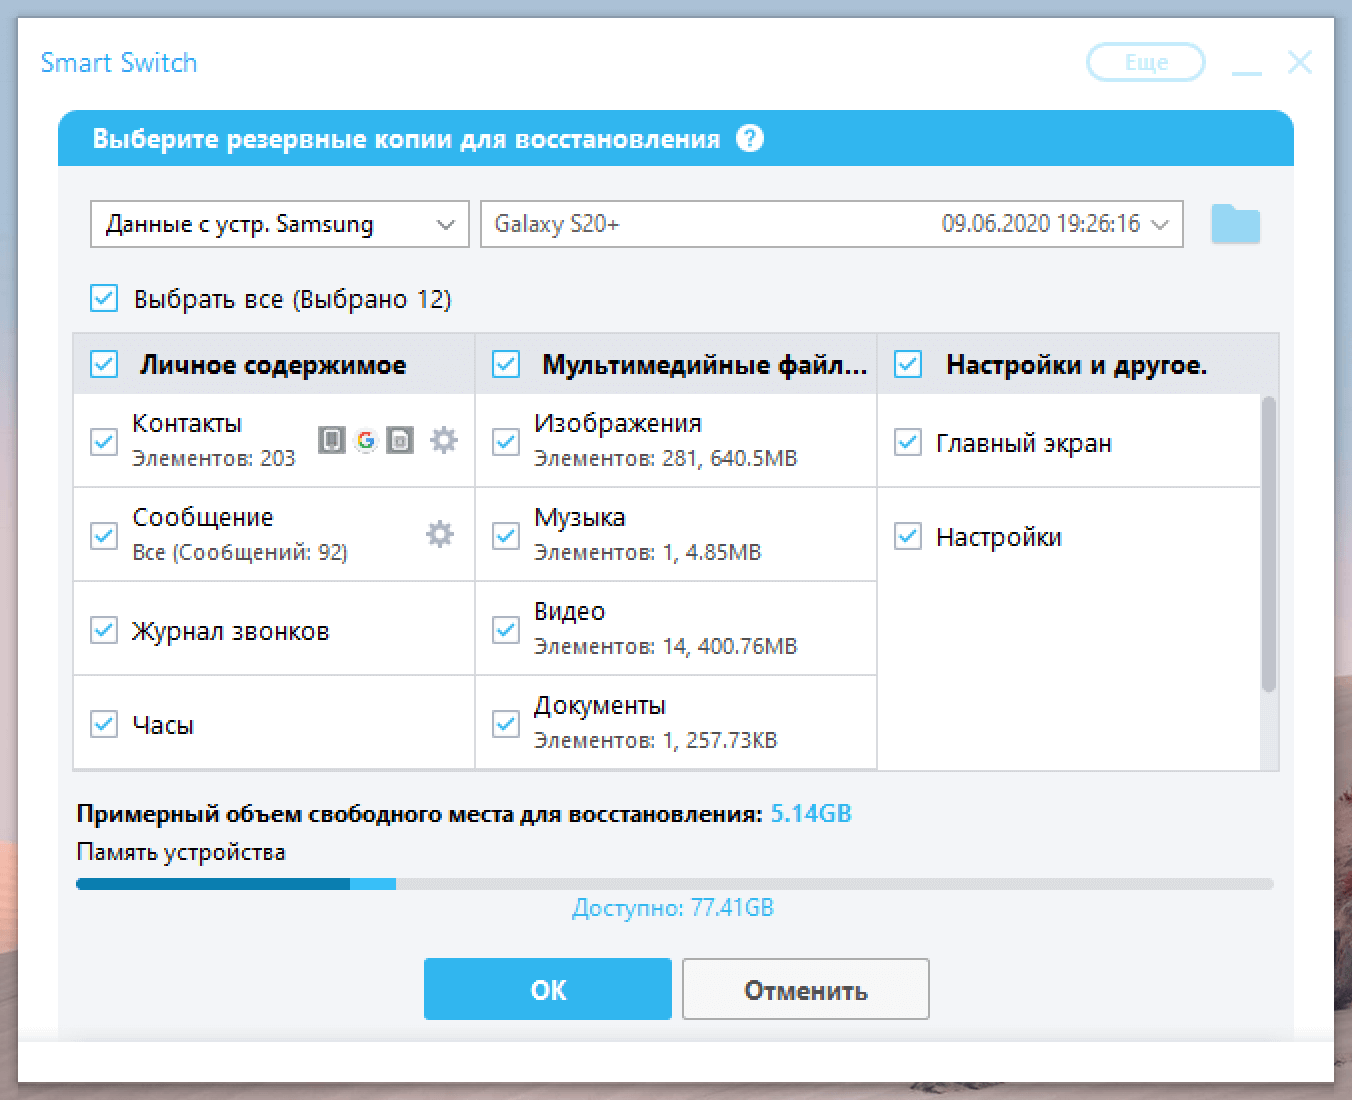
Task: Uncheck the Главный экран checkbox
Action: tap(908, 441)
